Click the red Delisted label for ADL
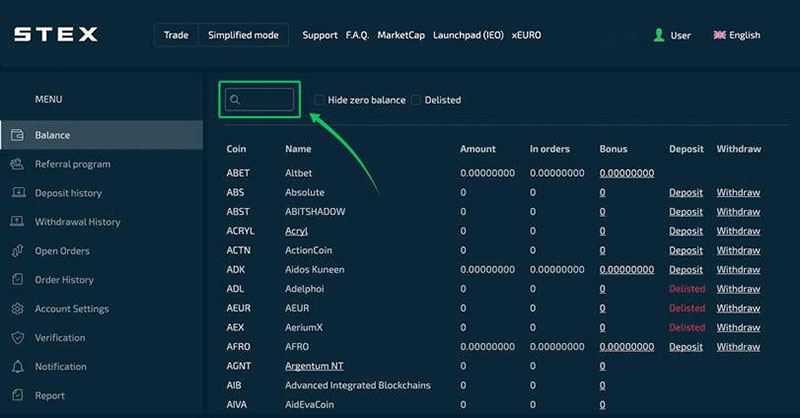This screenshot has width=800, height=418. (x=687, y=289)
